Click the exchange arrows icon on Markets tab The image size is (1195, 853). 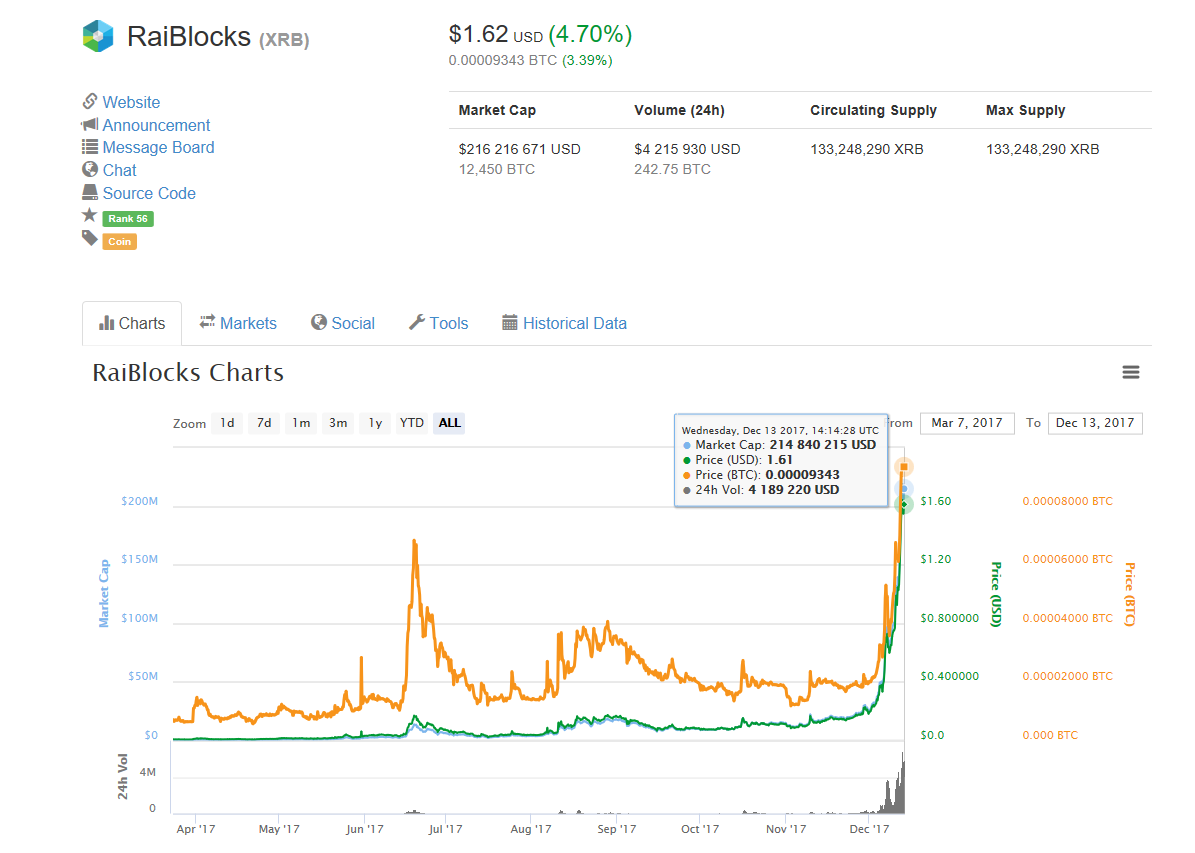(x=207, y=322)
